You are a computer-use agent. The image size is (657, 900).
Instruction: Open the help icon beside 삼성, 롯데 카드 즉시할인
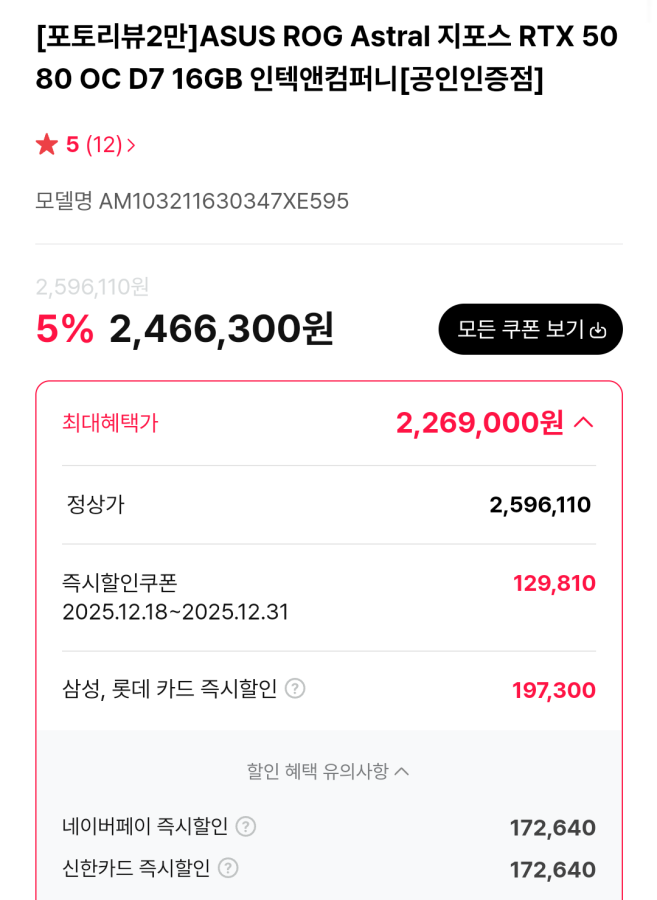(x=293, y=689)
